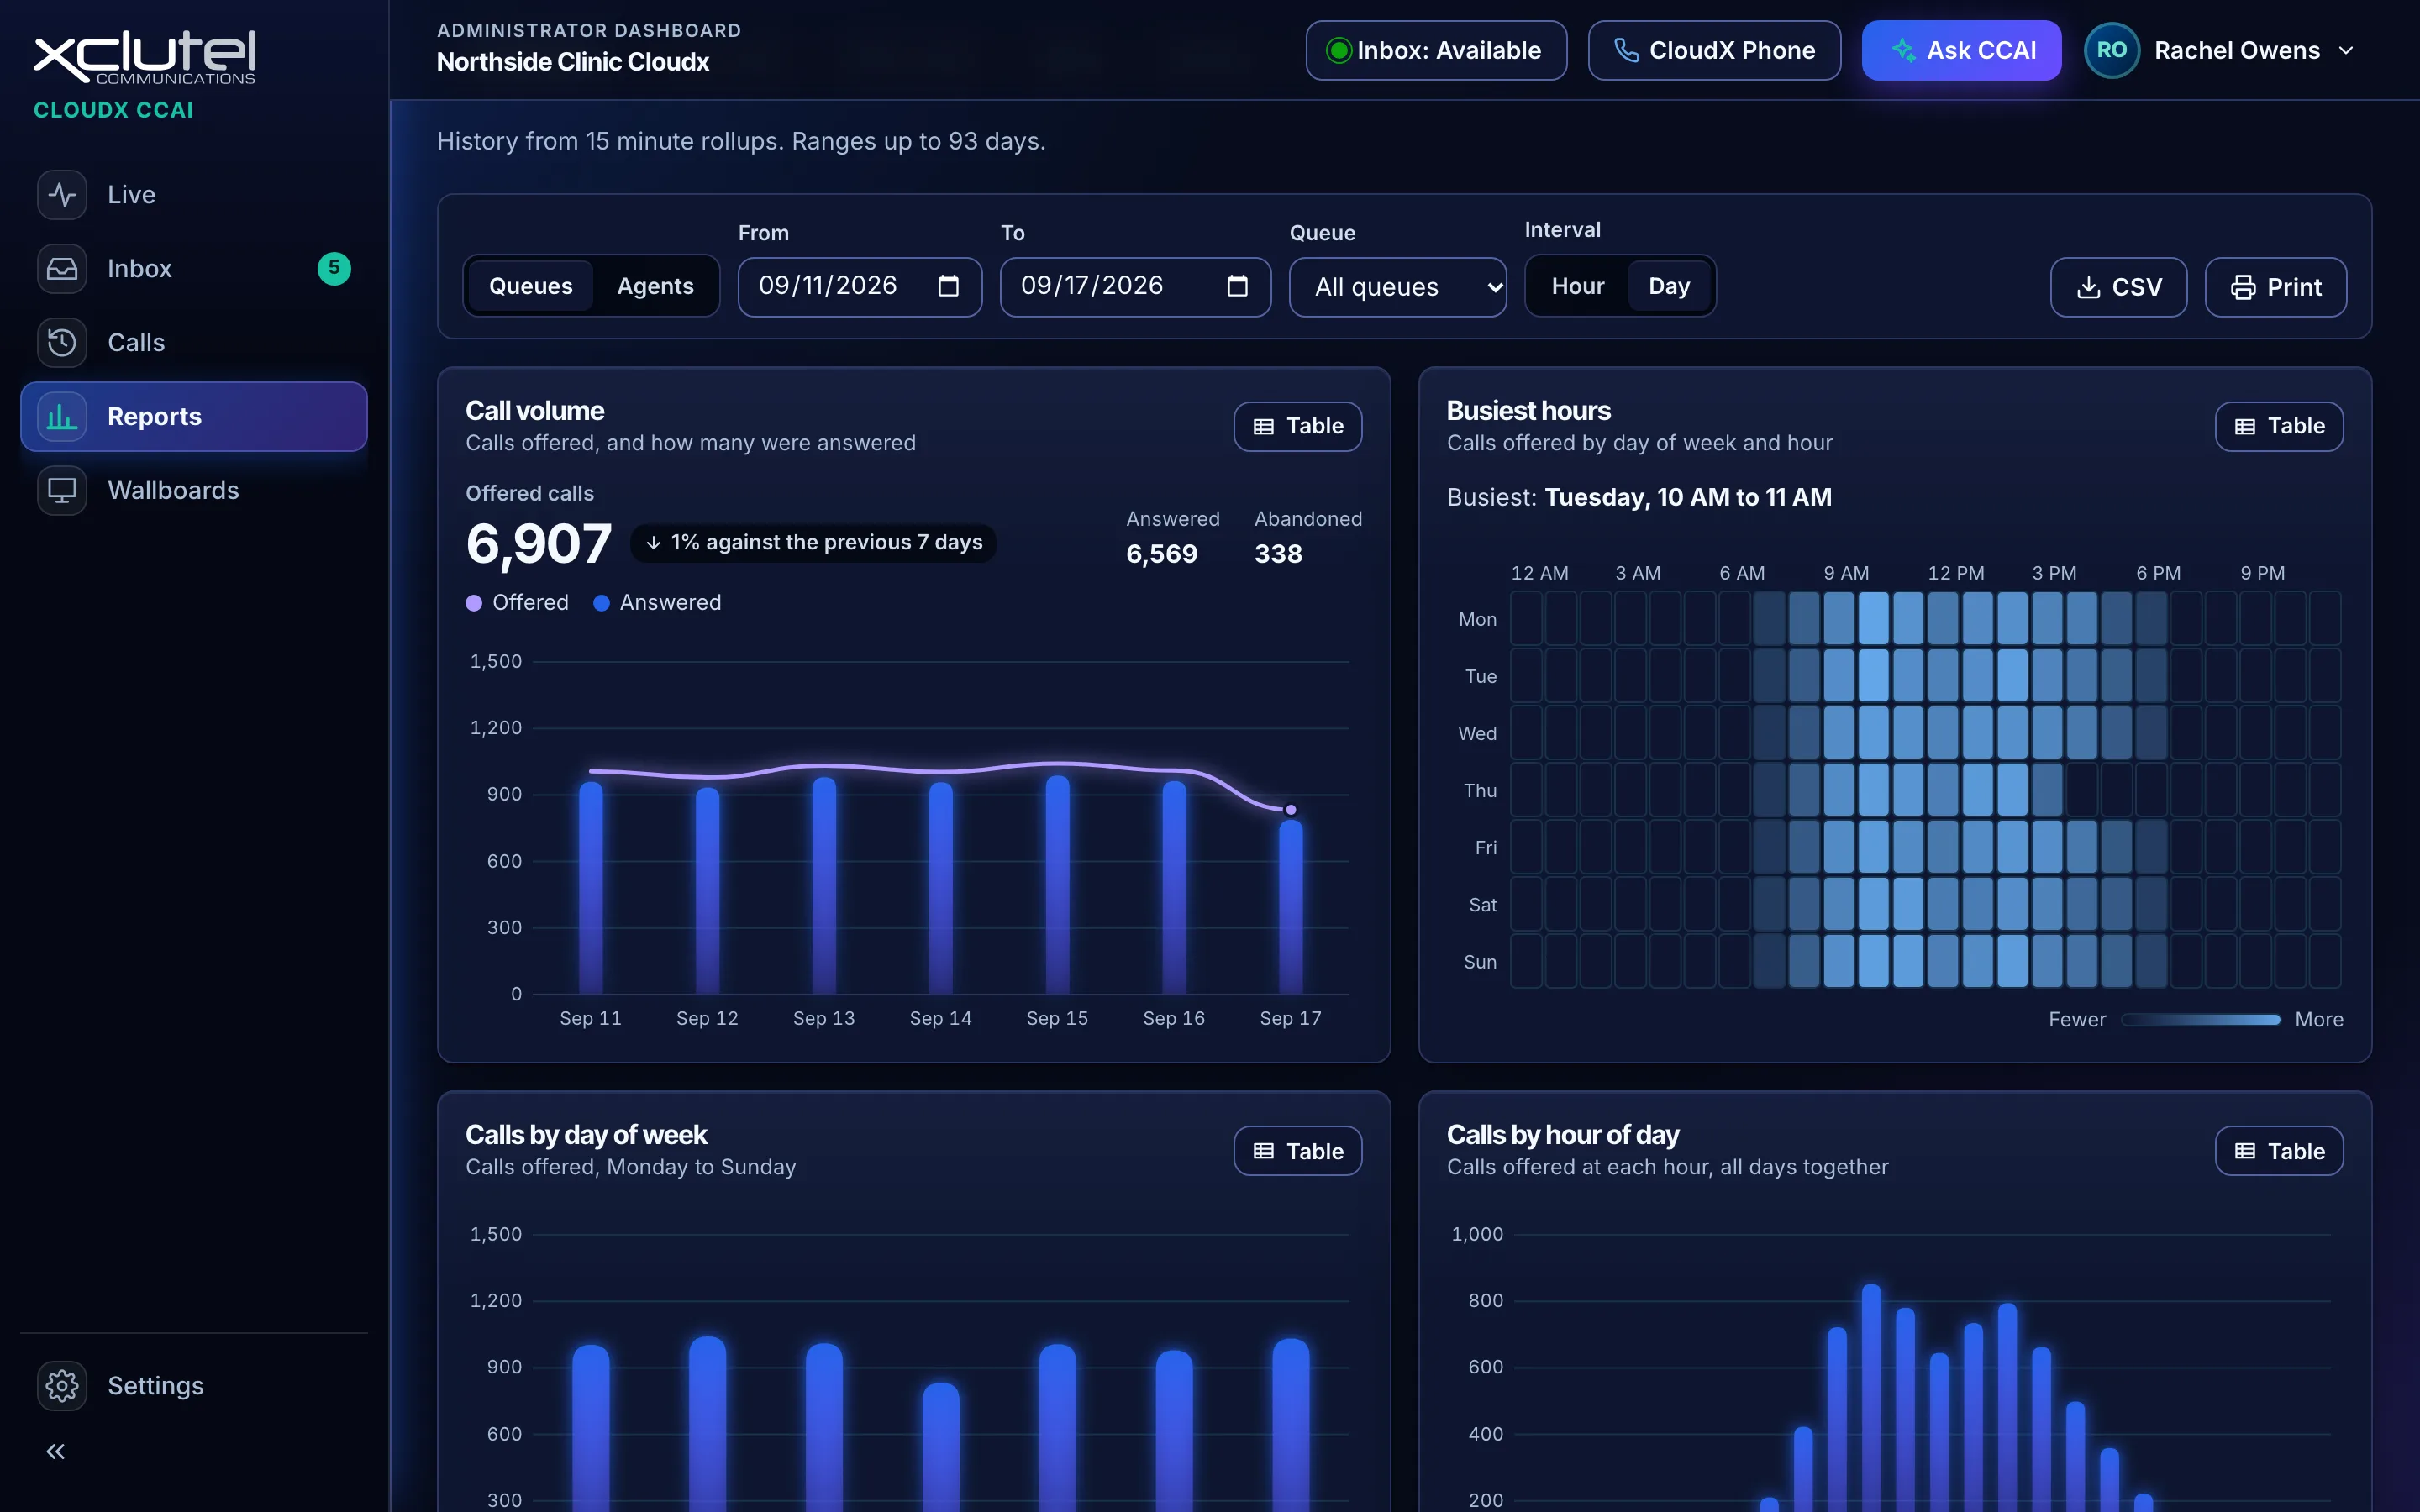Switch the view to Queues
Screen dimensions: 2420x1512
(x=530, y=286)
